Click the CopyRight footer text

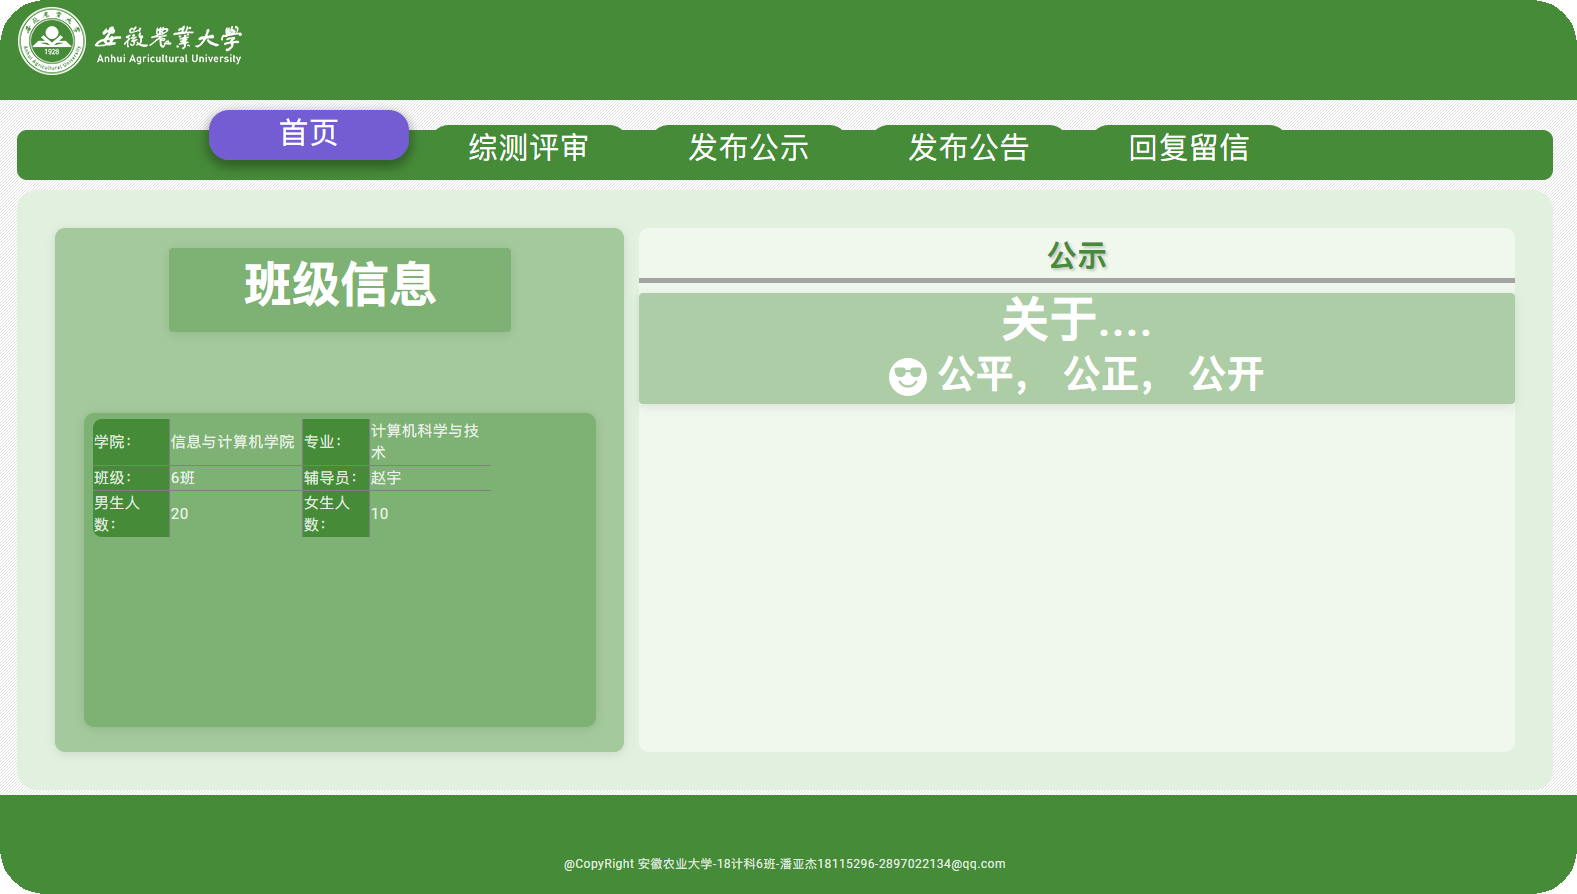pyautogui.click(x=785, y=864)
